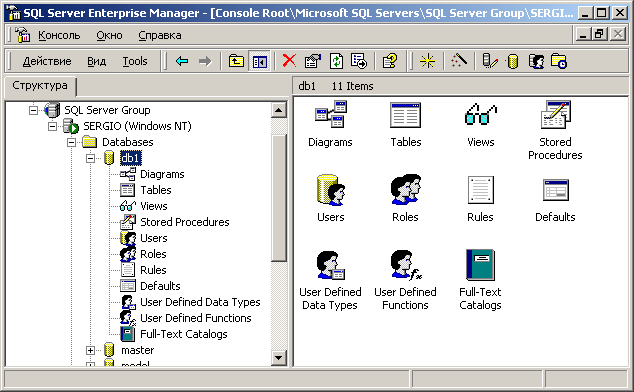Select Stored Procedures in the tree

point(184,222)
